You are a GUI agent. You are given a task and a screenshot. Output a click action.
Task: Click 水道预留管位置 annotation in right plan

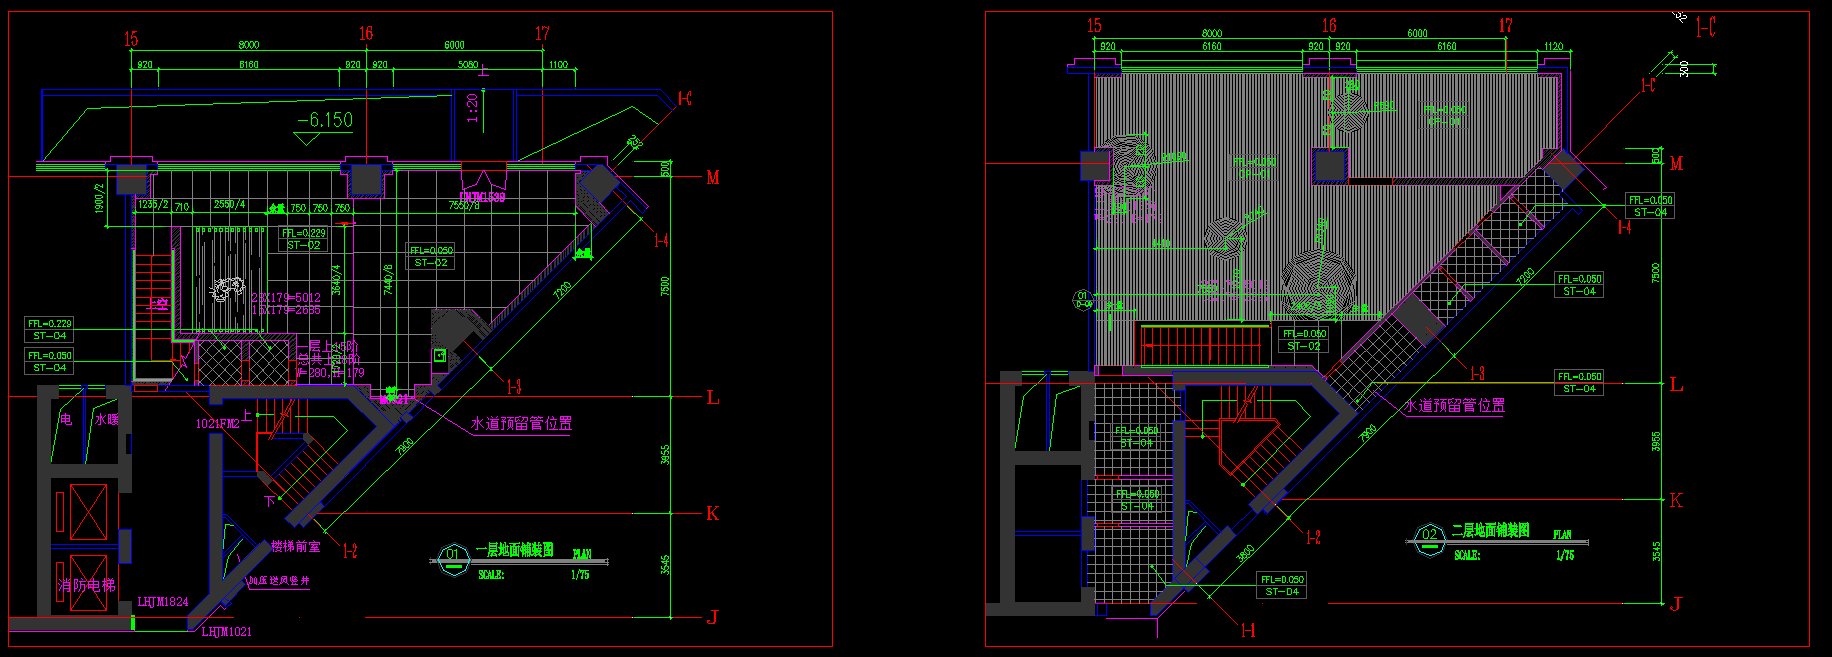coord(1455,406)
